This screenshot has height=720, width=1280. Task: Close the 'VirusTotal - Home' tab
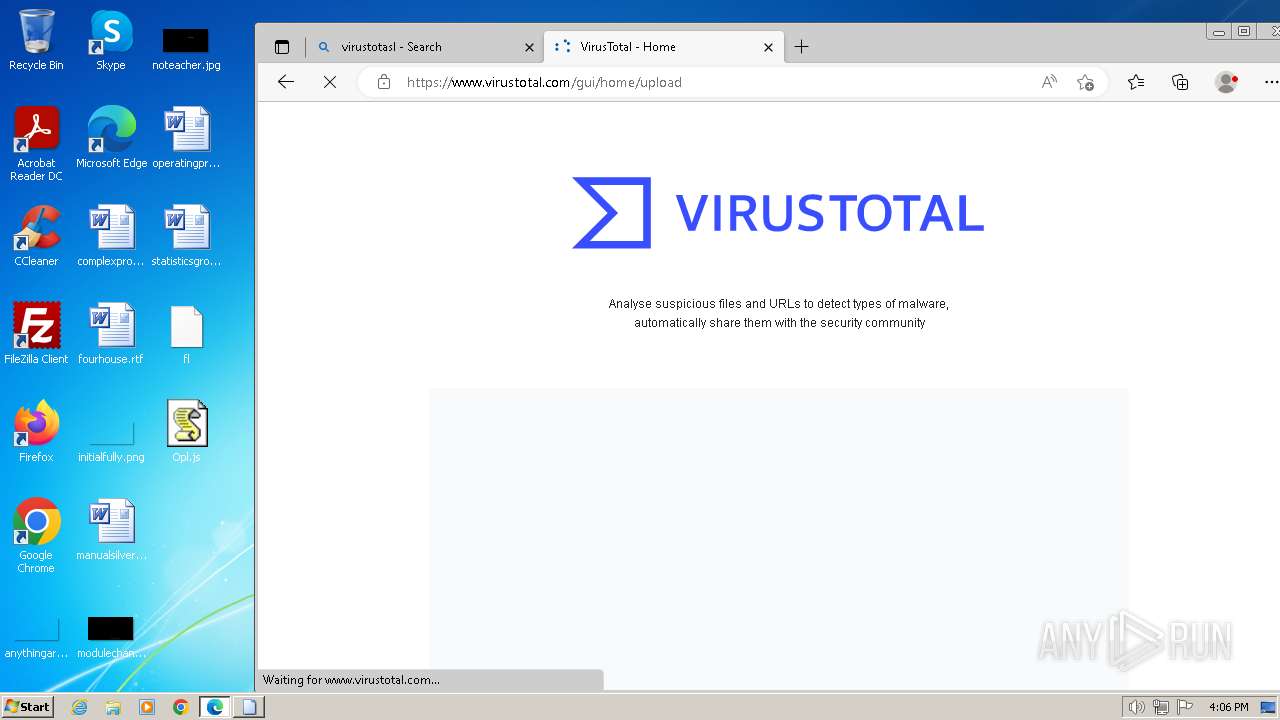pos(768,47)
